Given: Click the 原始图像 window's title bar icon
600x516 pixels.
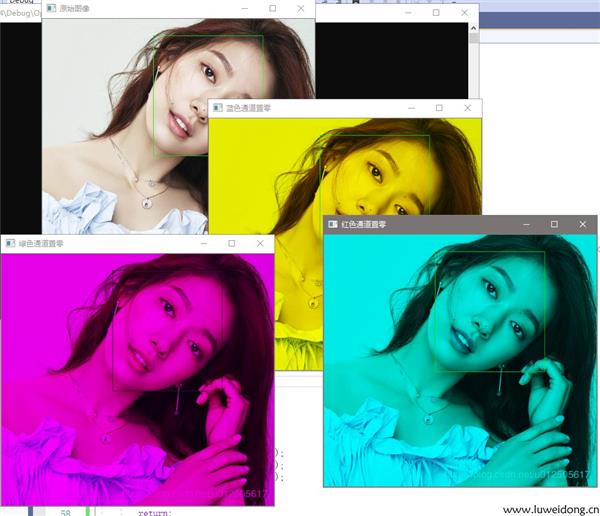Looking at the screenshot, I should (51, 9).
